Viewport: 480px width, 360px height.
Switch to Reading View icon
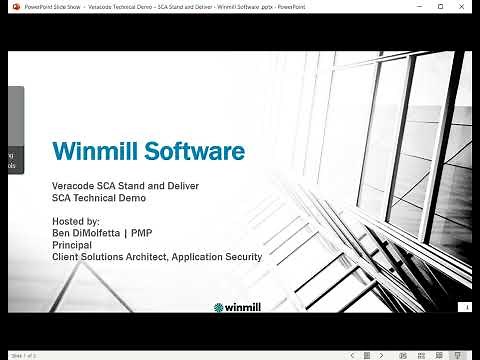click(439, 356)
